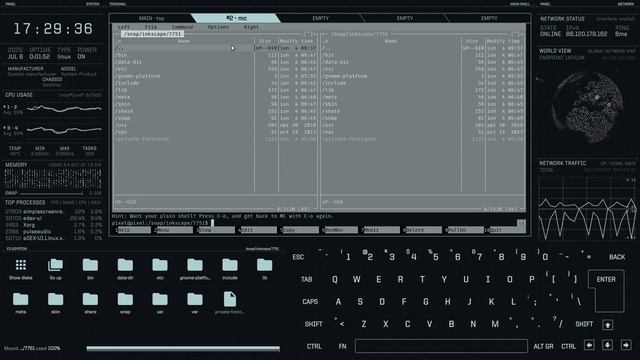
Task: Toggle the left SHIFT key beside Z
Action: pyautogui.click(x=313, y=324)
